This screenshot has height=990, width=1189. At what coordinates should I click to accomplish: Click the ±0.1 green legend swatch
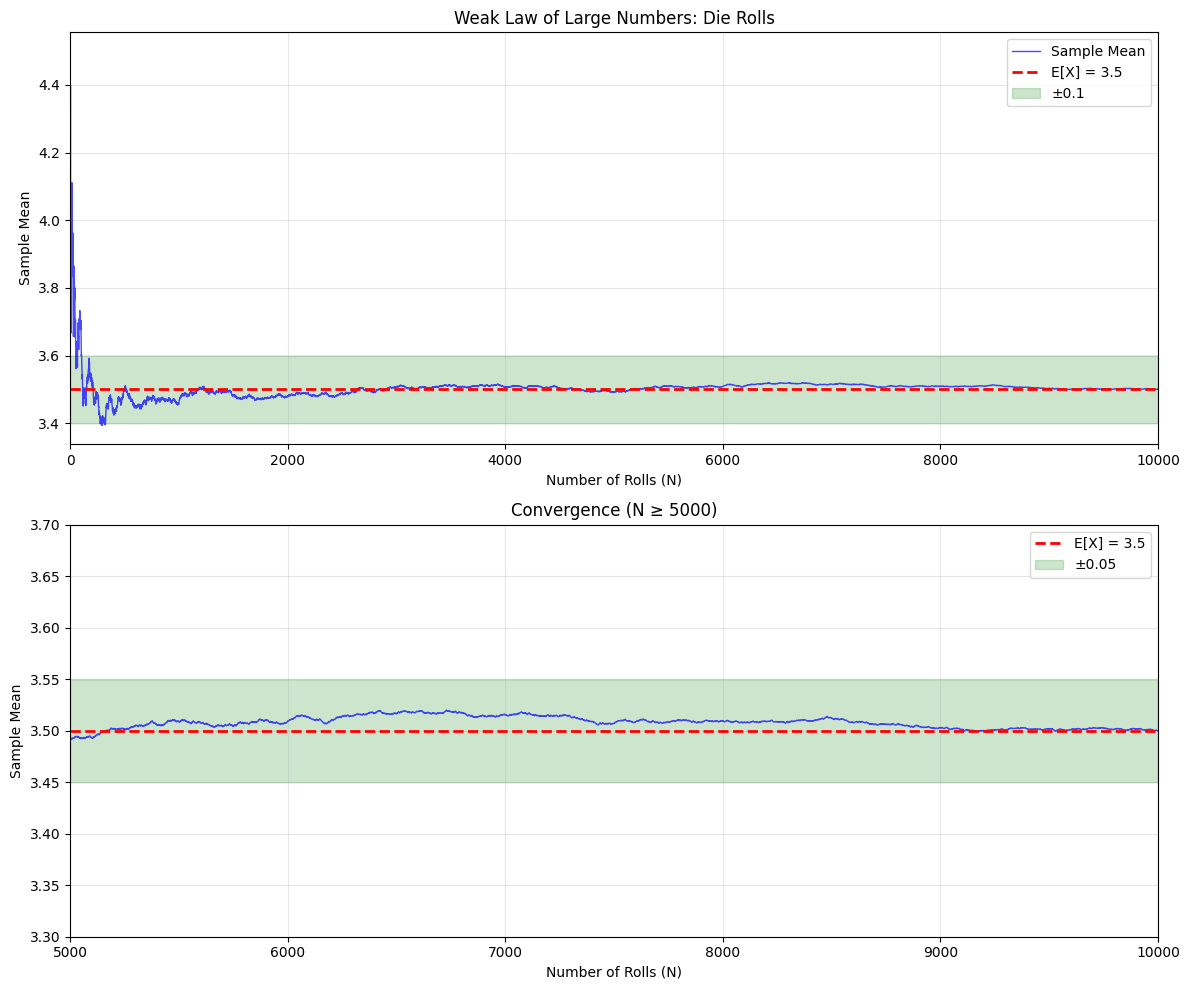click(1026, 93)
